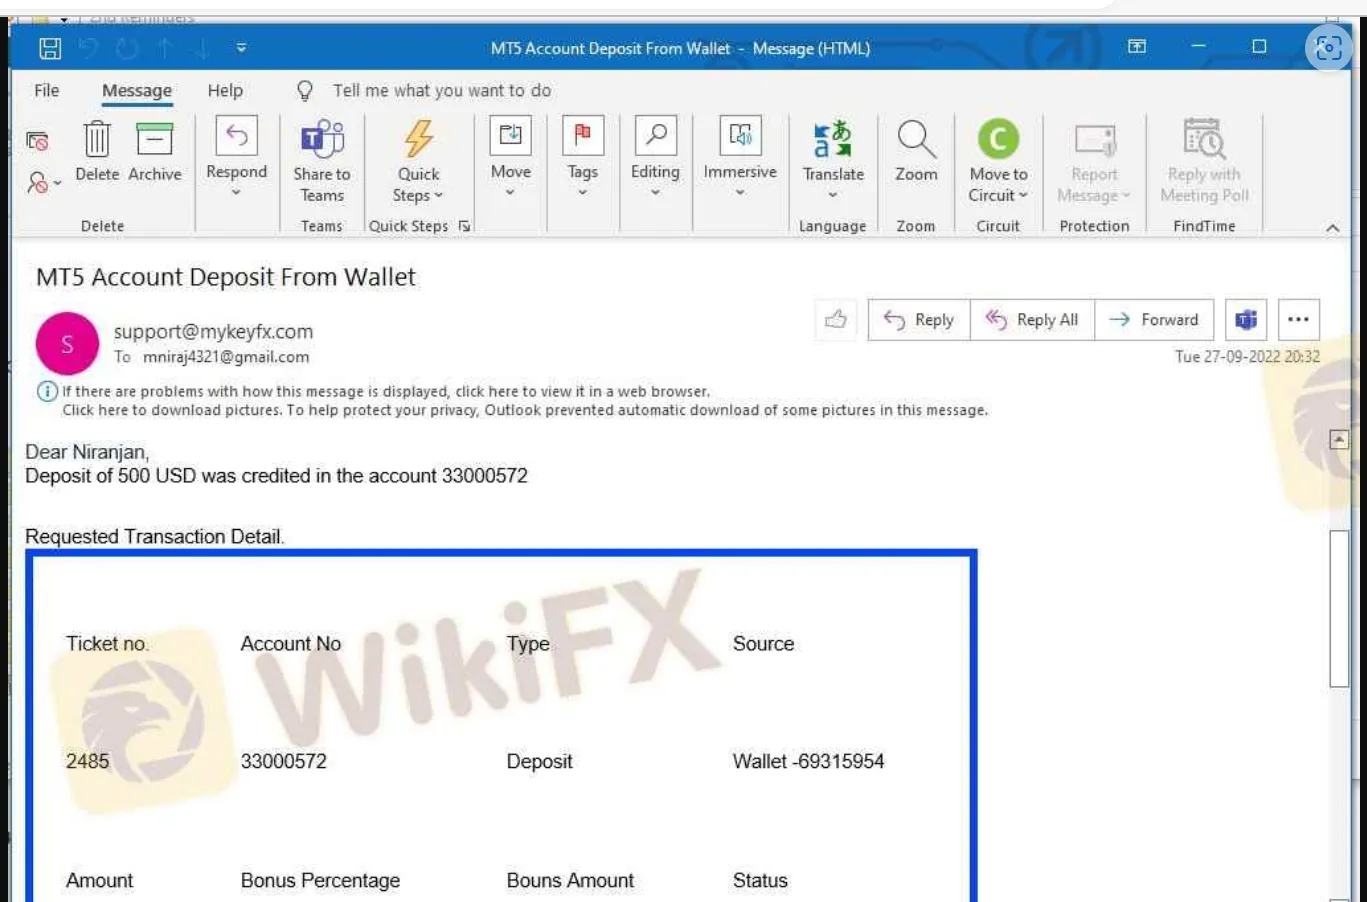Open the Help ribbon tab

coord(225,90)
